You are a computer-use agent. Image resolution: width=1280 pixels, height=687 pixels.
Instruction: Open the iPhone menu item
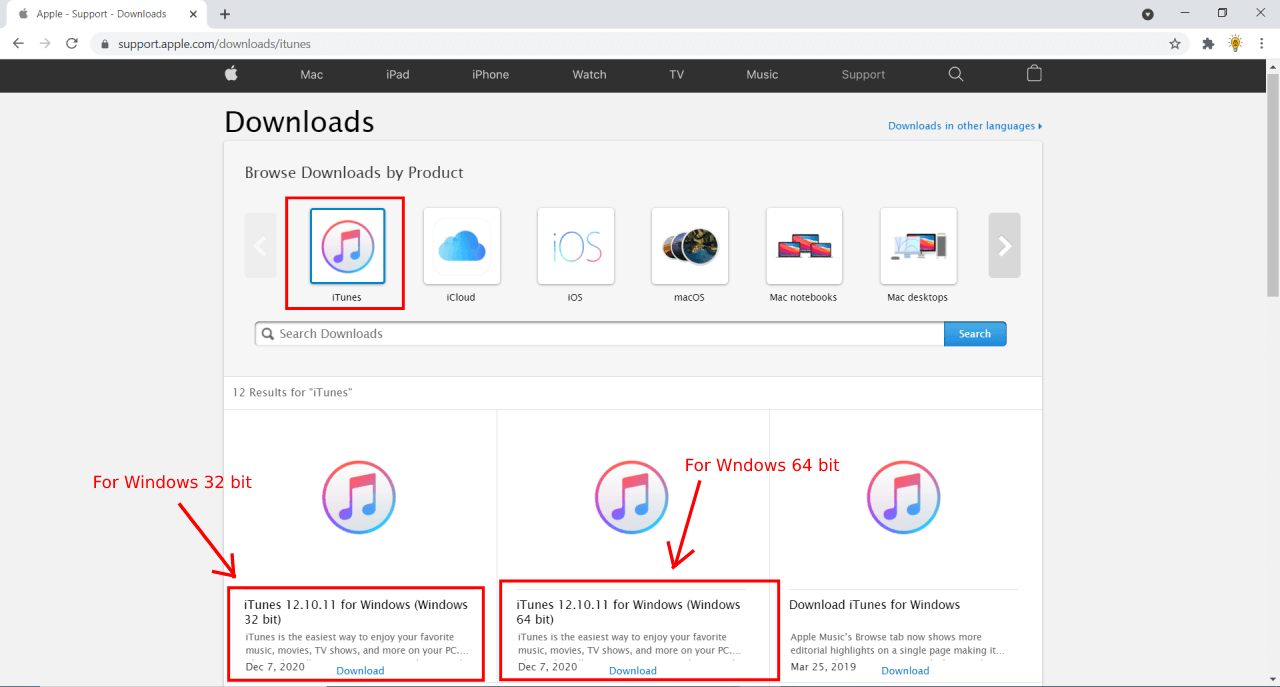click(x=491, y=75)
